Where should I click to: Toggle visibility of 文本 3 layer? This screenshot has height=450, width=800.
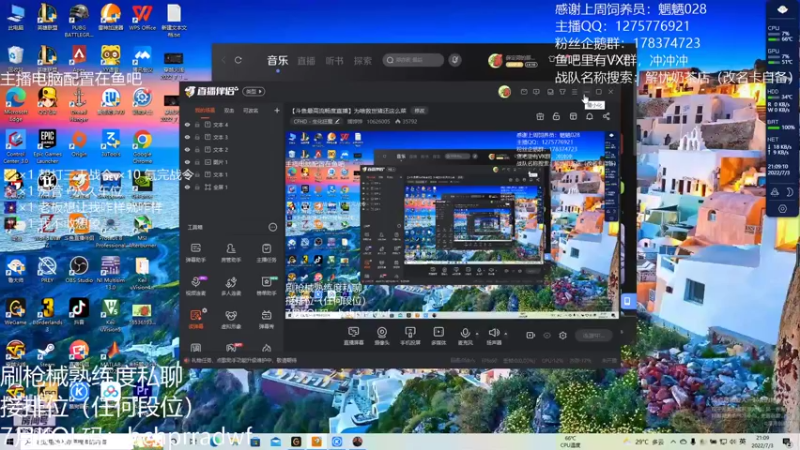(187, 137)
